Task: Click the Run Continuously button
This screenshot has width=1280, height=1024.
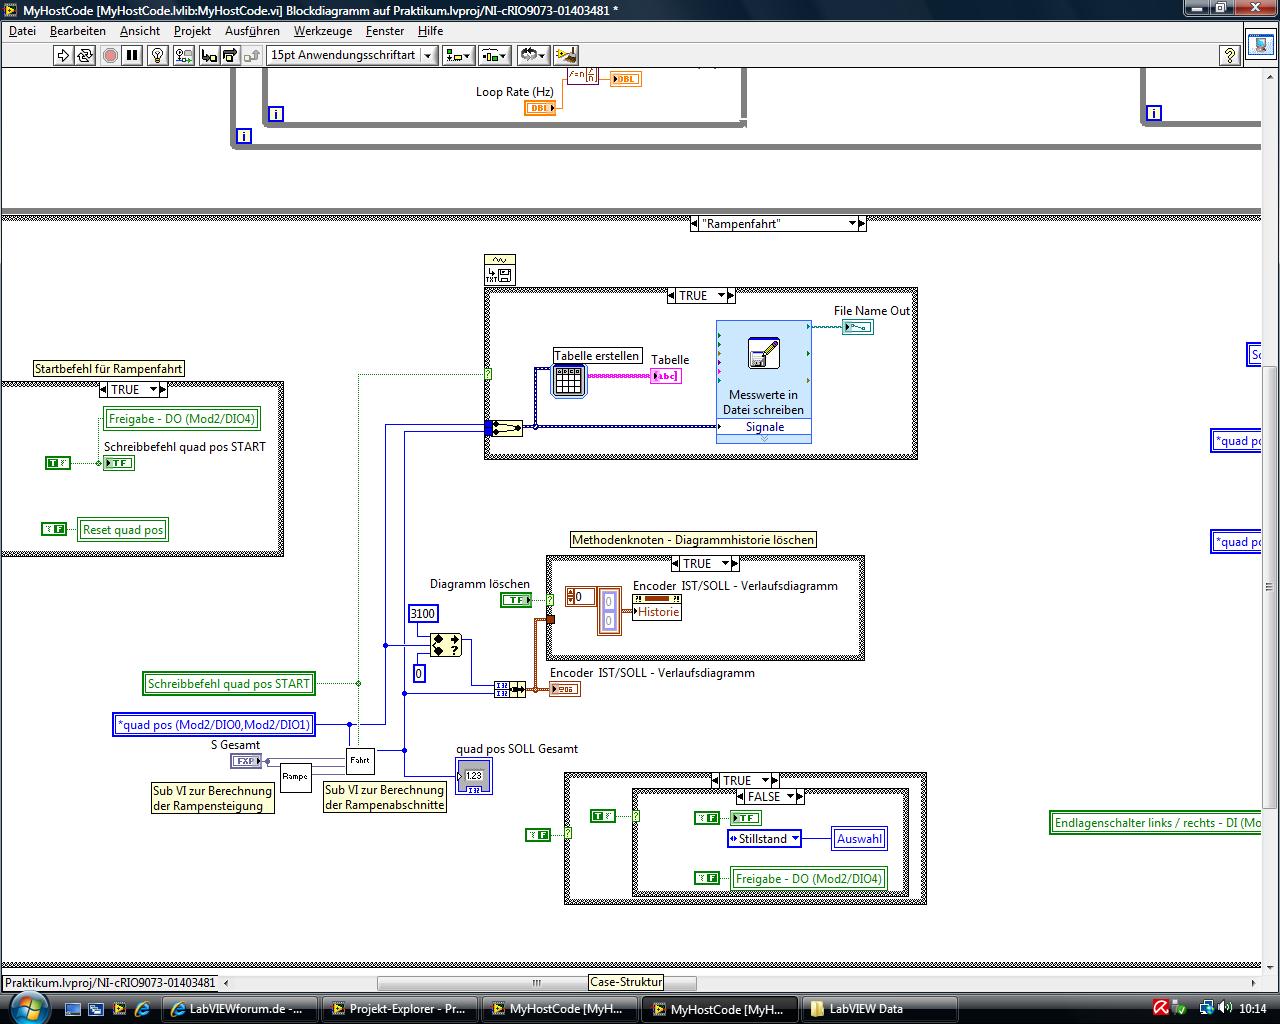Action: coord(85,55)
